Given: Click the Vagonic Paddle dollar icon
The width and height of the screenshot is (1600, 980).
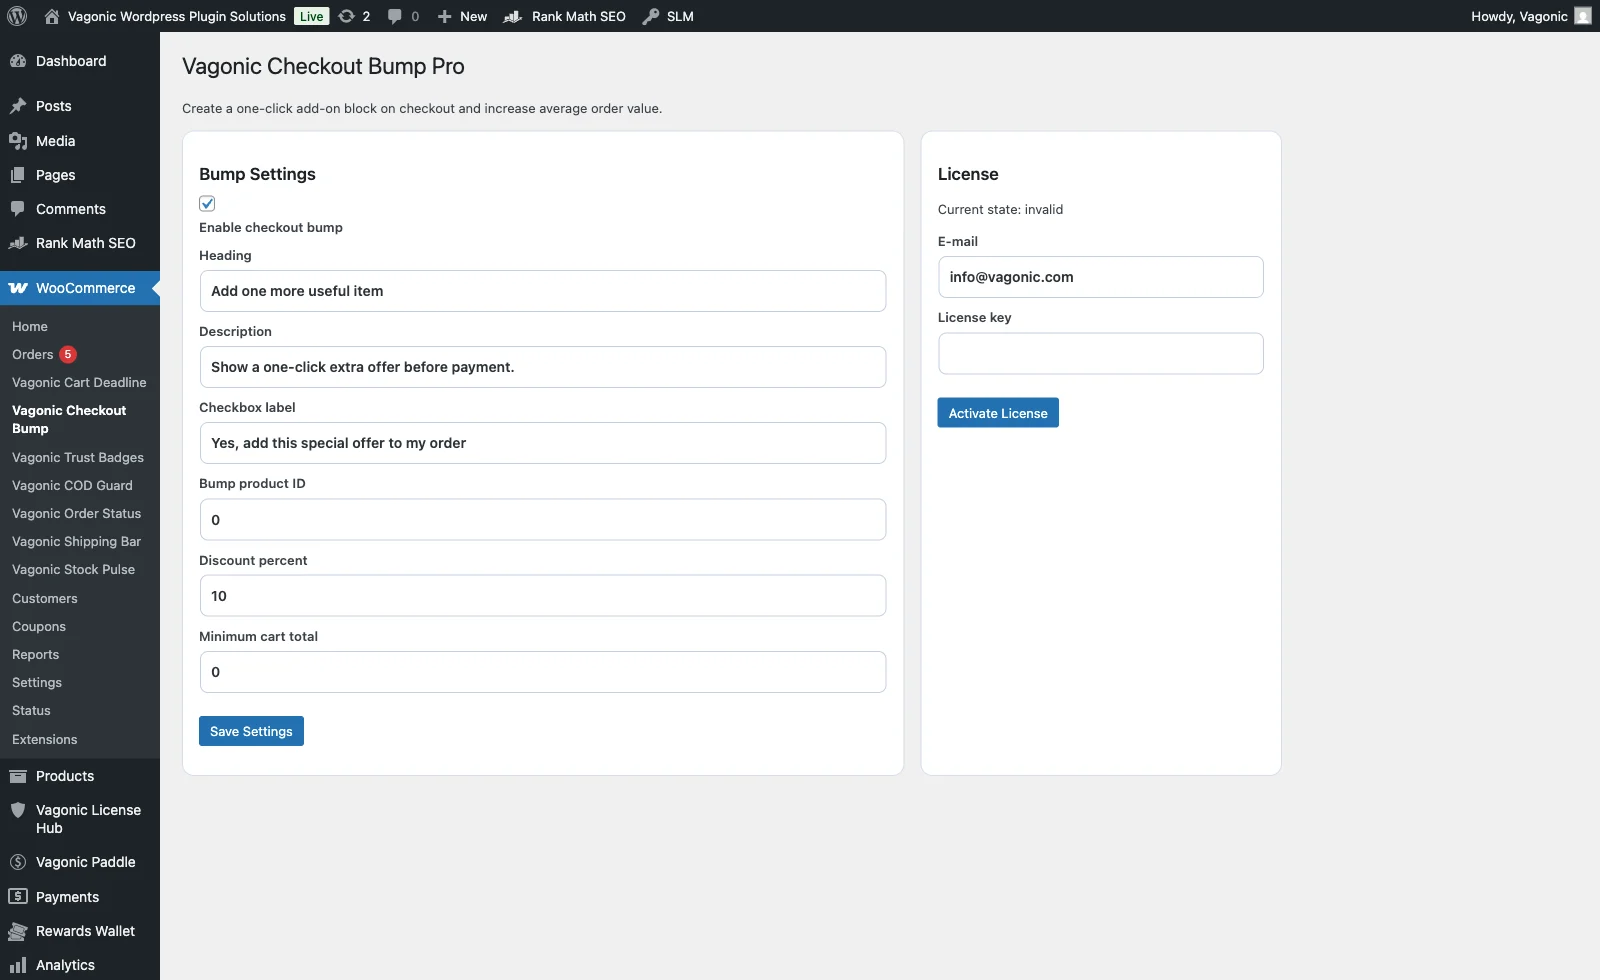Looking at the screenshot, I should [x=18, y=862].
